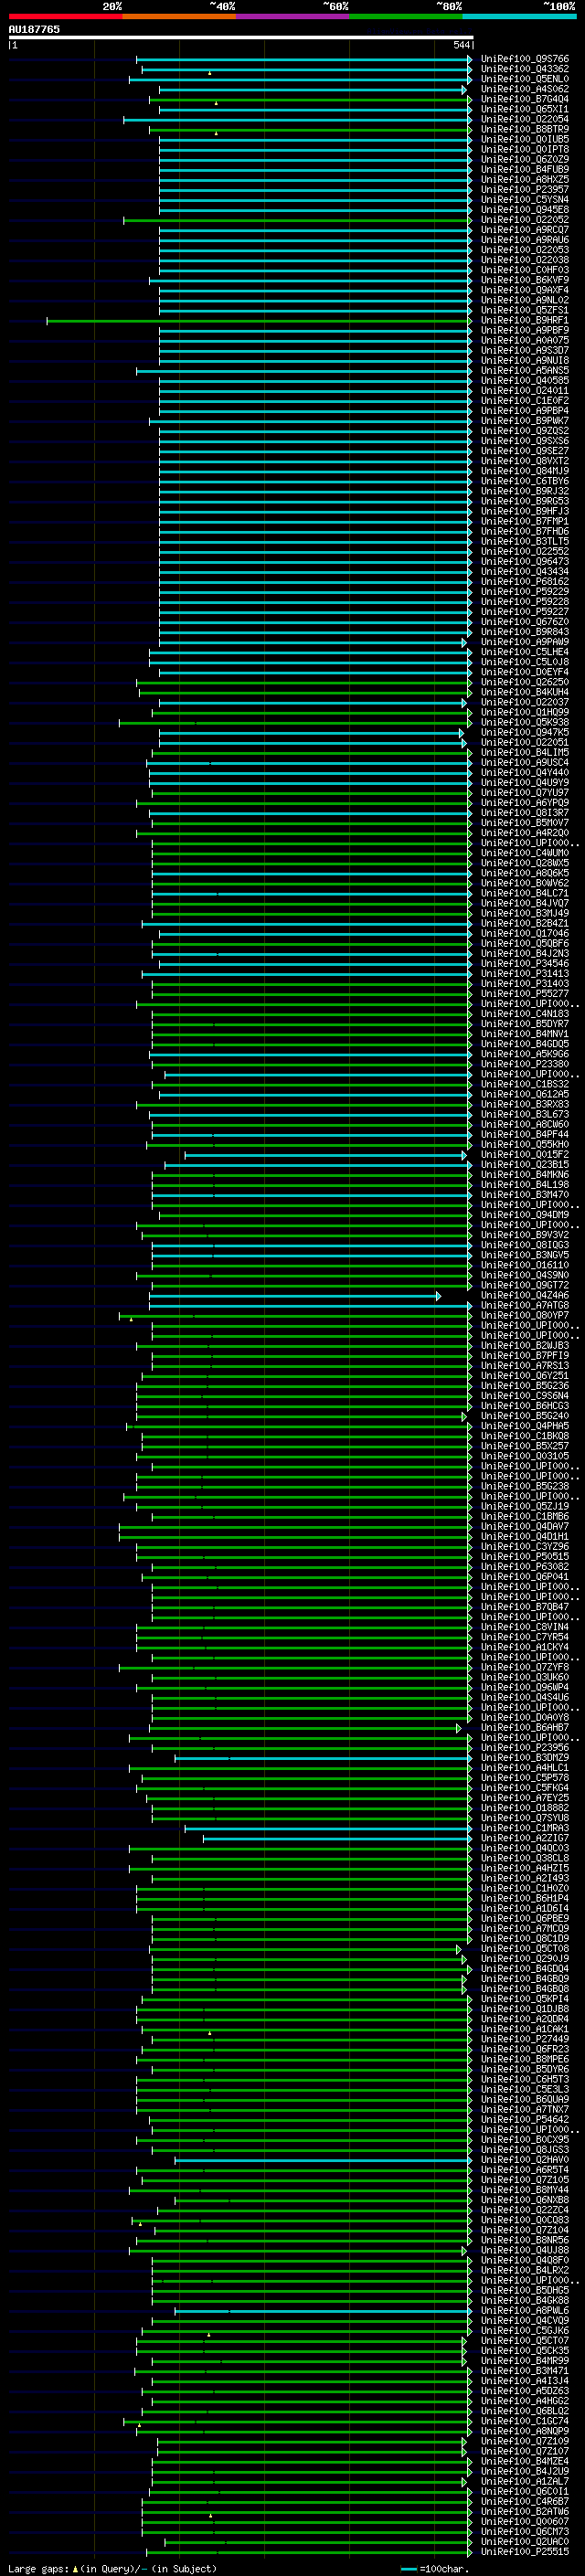
Task: Click the cyan ~100% identity legend segment
Action: coord(519,16)
